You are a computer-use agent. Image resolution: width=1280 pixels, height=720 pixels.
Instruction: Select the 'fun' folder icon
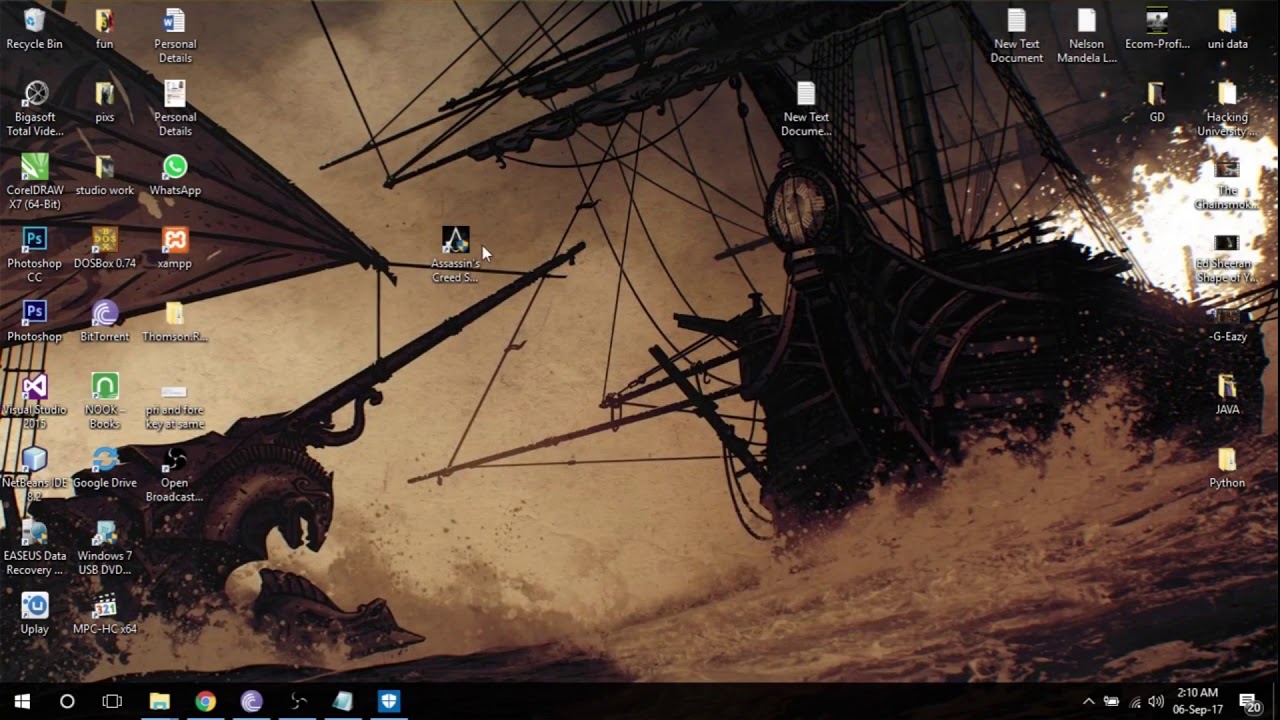click(104, 29)
